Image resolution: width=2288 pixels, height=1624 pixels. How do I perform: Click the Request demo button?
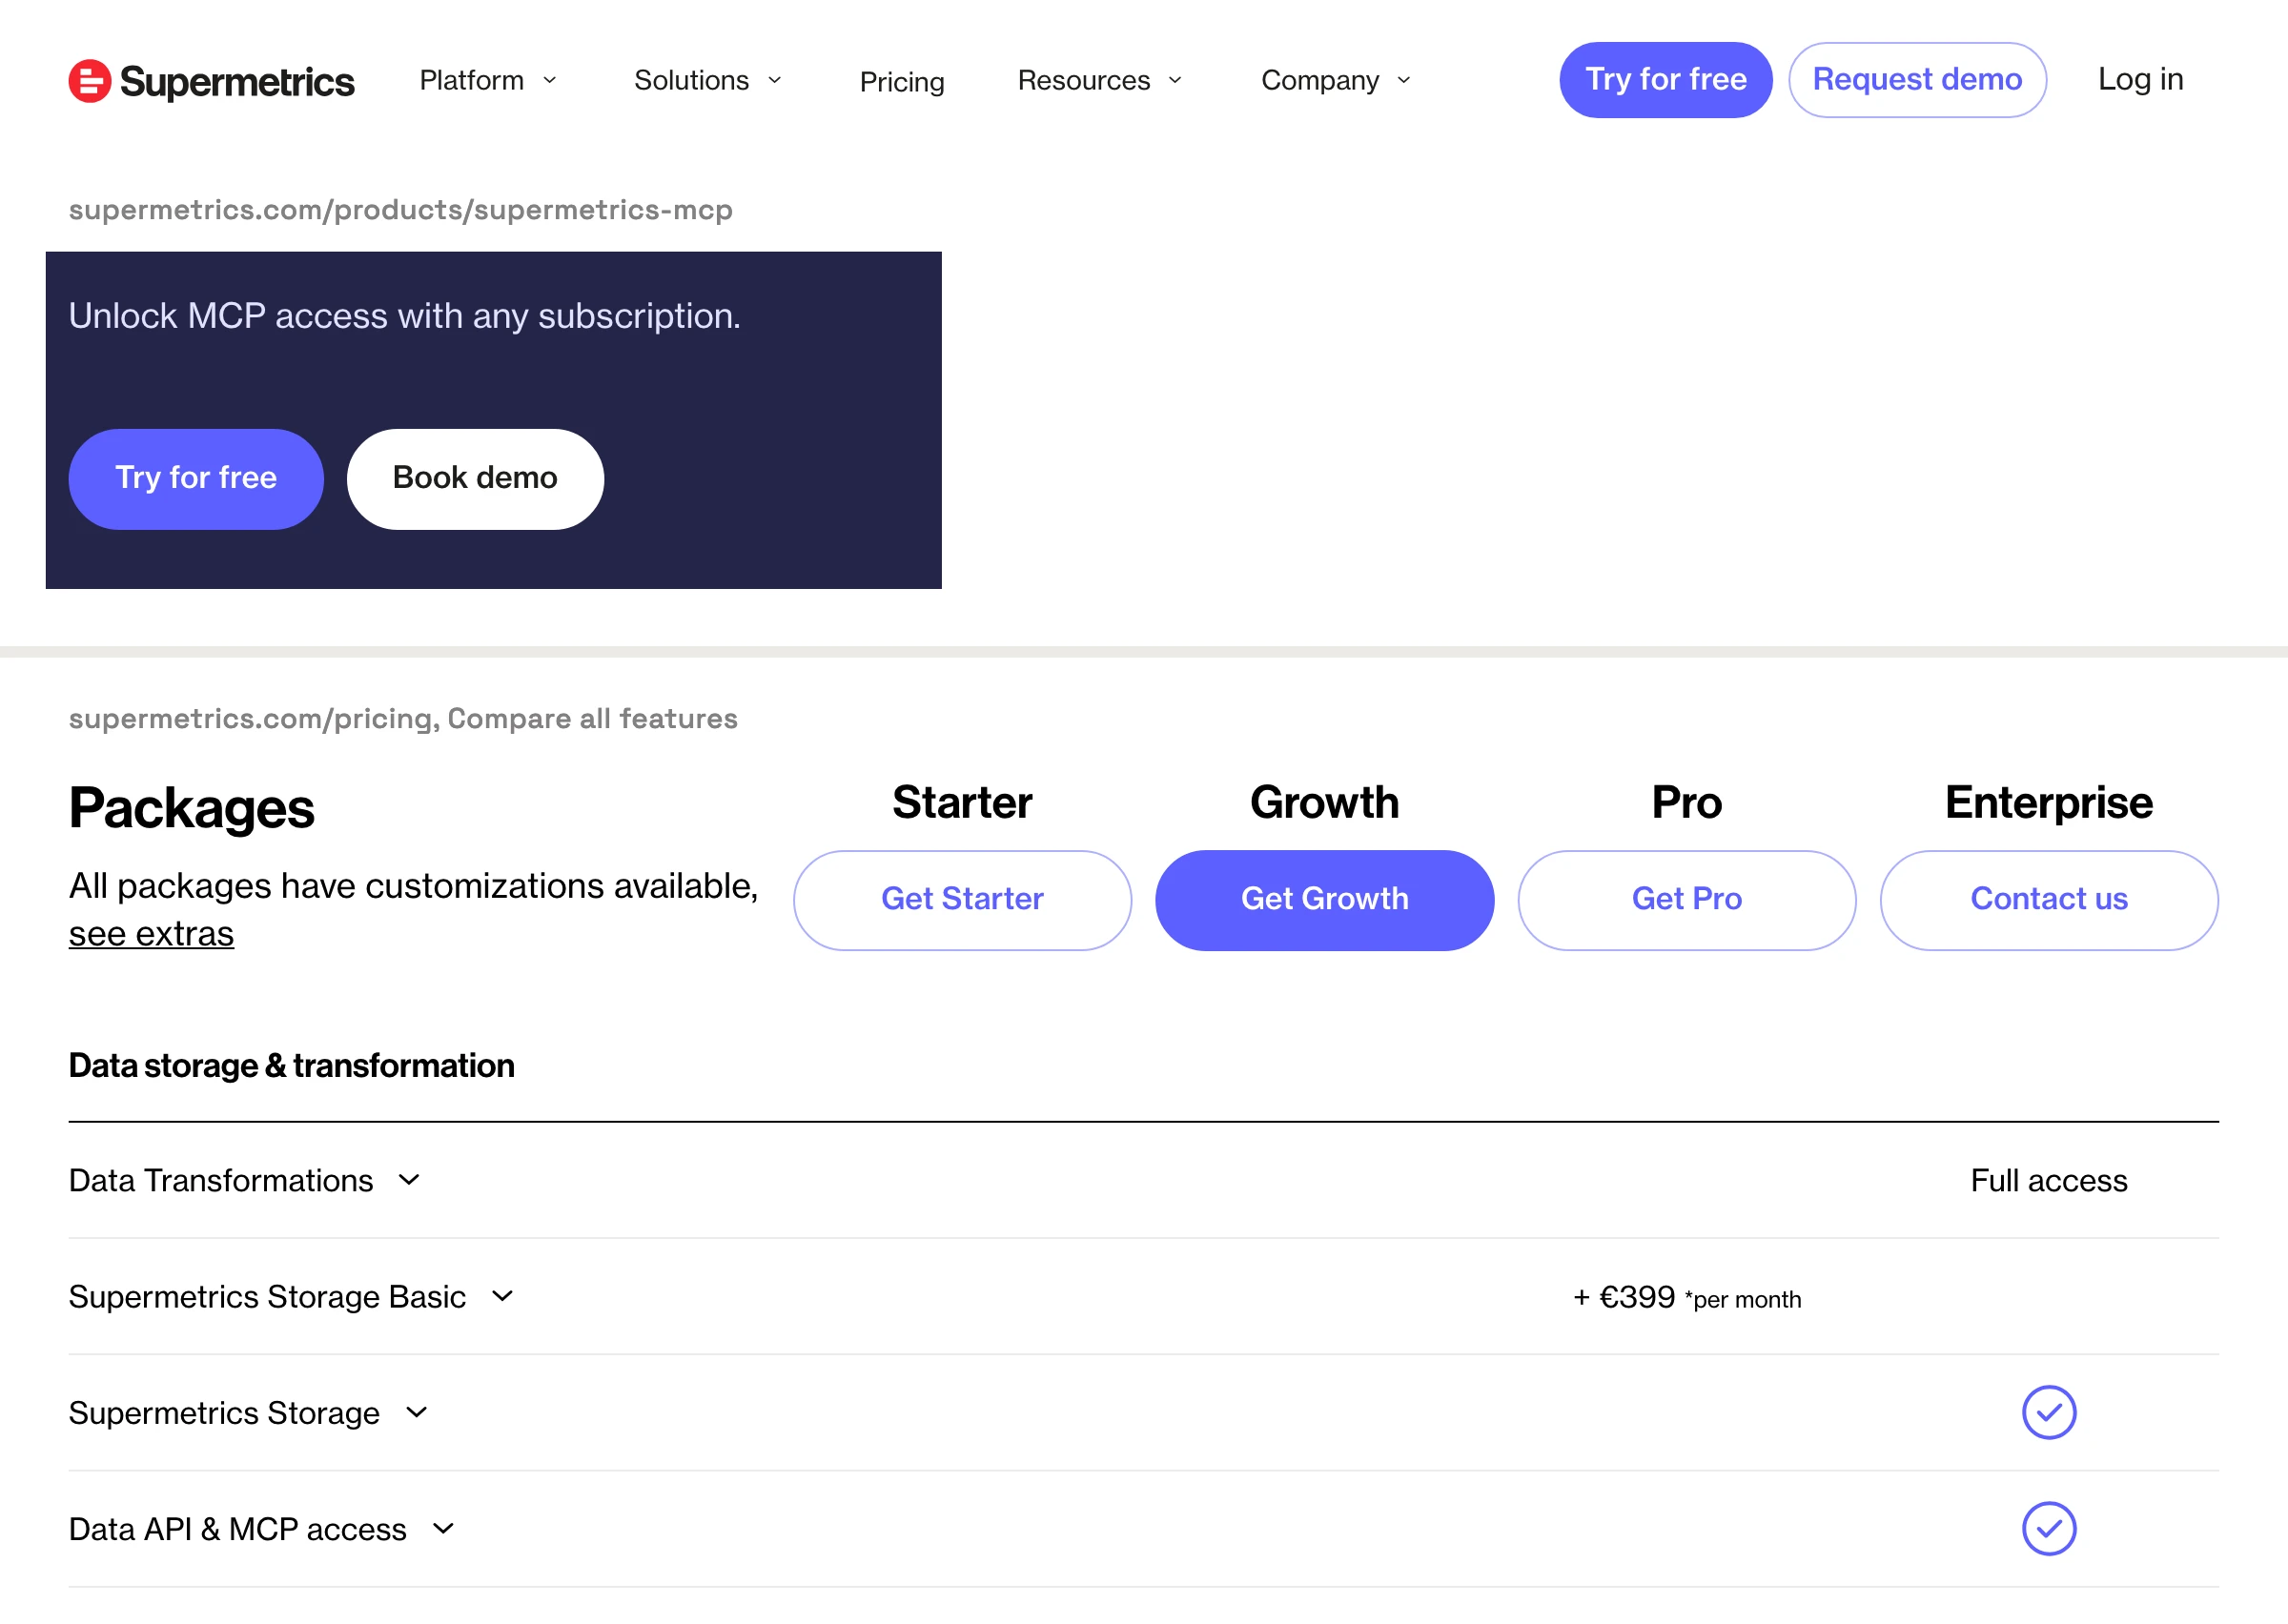pos(1917,79)
